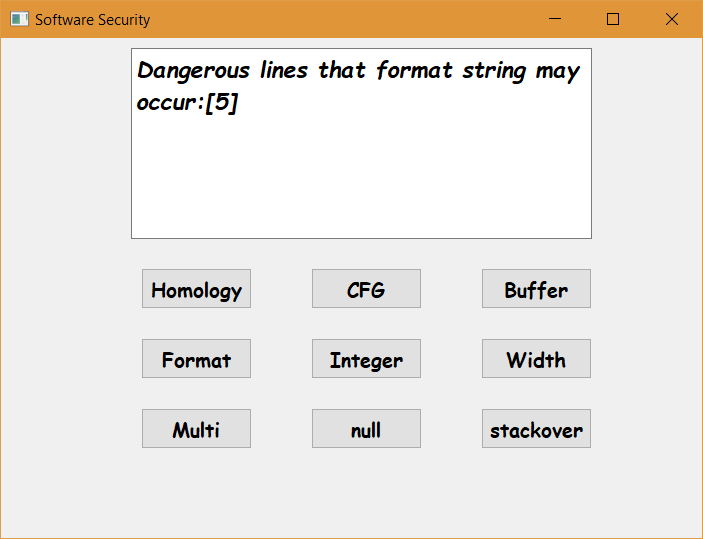Click the Software Security title text
Image resolution: width=703 pixels, height=539 pixels.
92,20
